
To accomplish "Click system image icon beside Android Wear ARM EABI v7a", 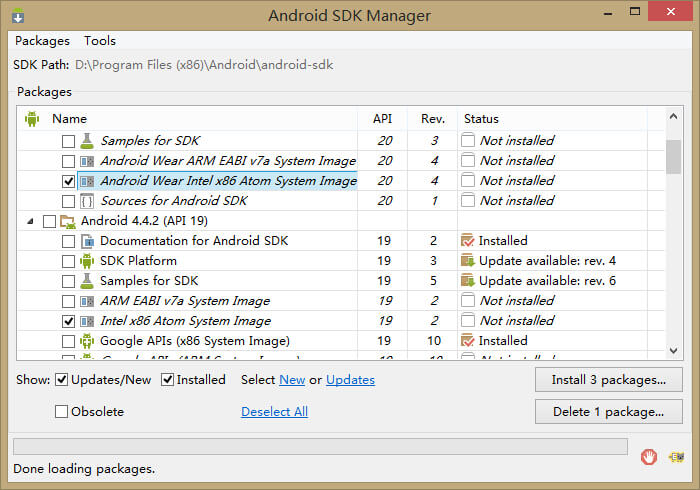I will [x=87, y=161].
